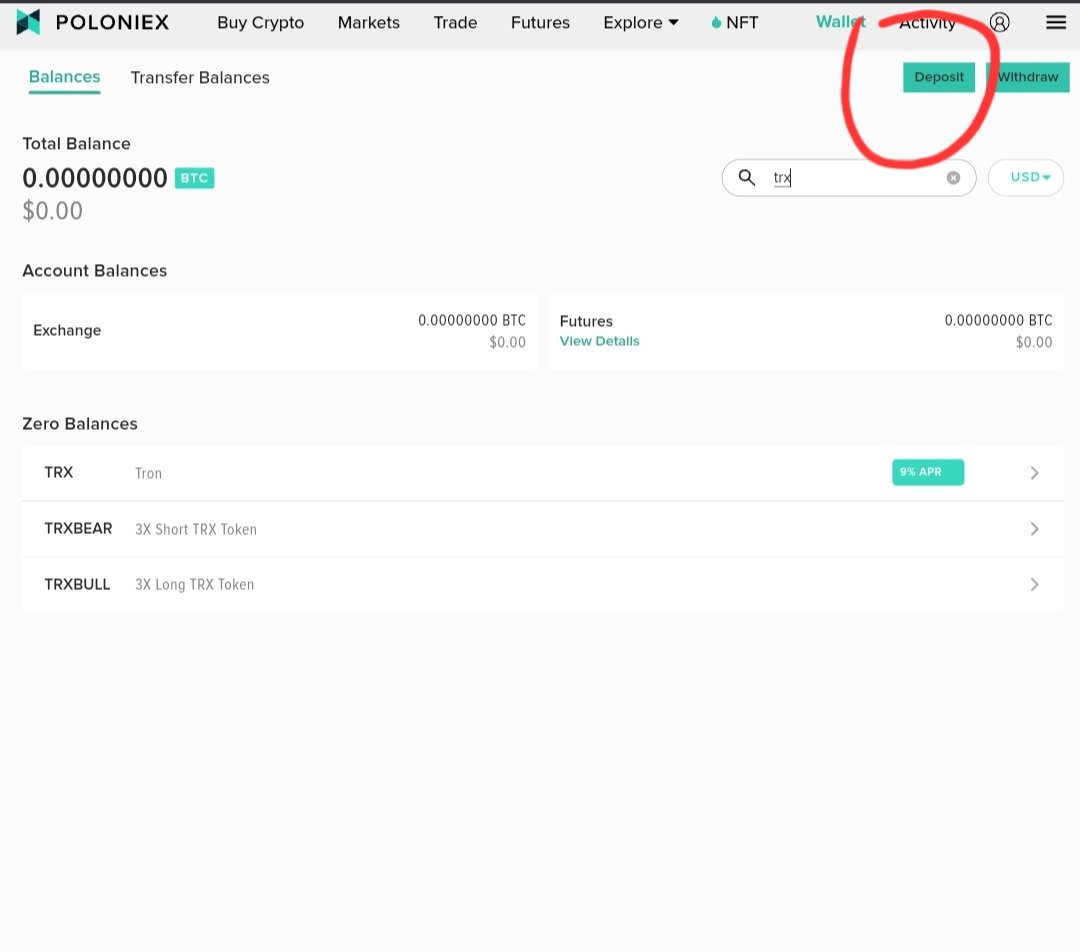Click Futures 0.00000000 BTC amount
Screen dimensions: 1080x952
(x=998, y=320)
